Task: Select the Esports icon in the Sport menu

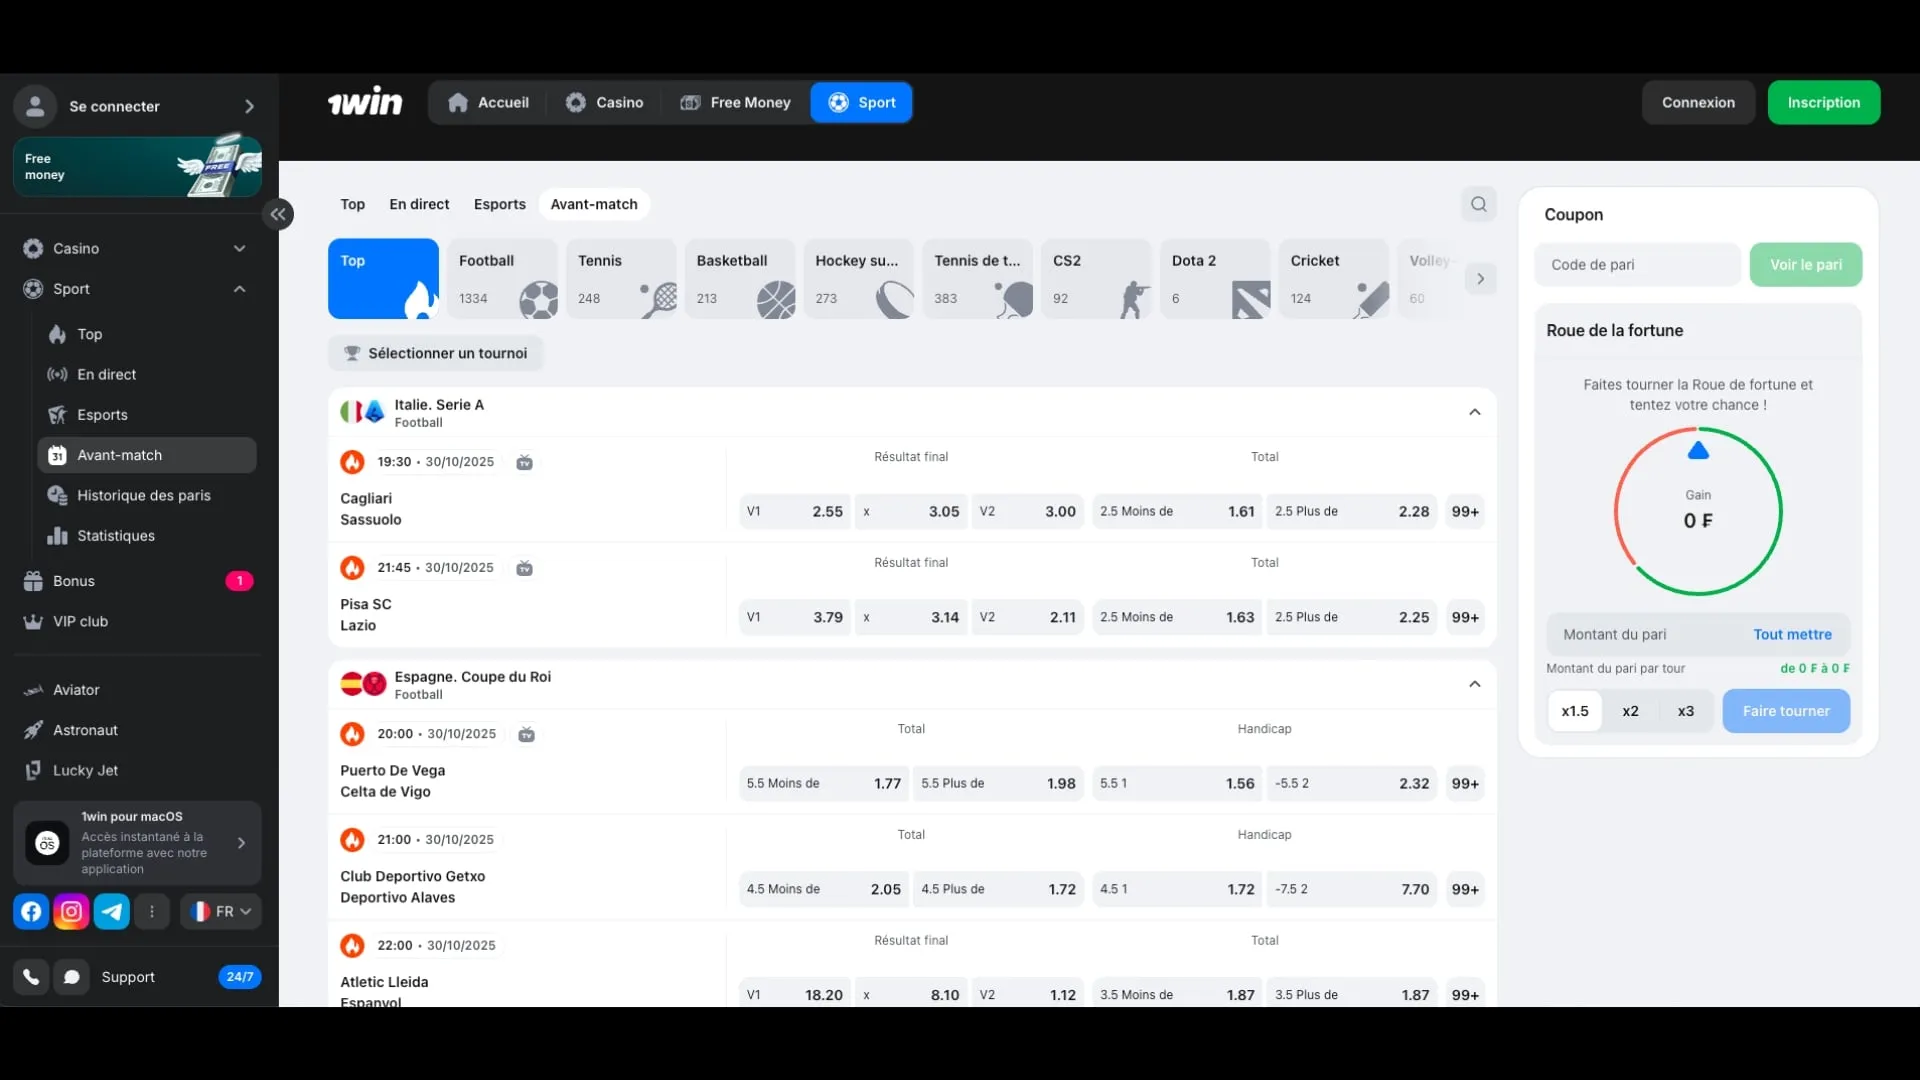Action: pyautogui.click(x=57, y=414)
